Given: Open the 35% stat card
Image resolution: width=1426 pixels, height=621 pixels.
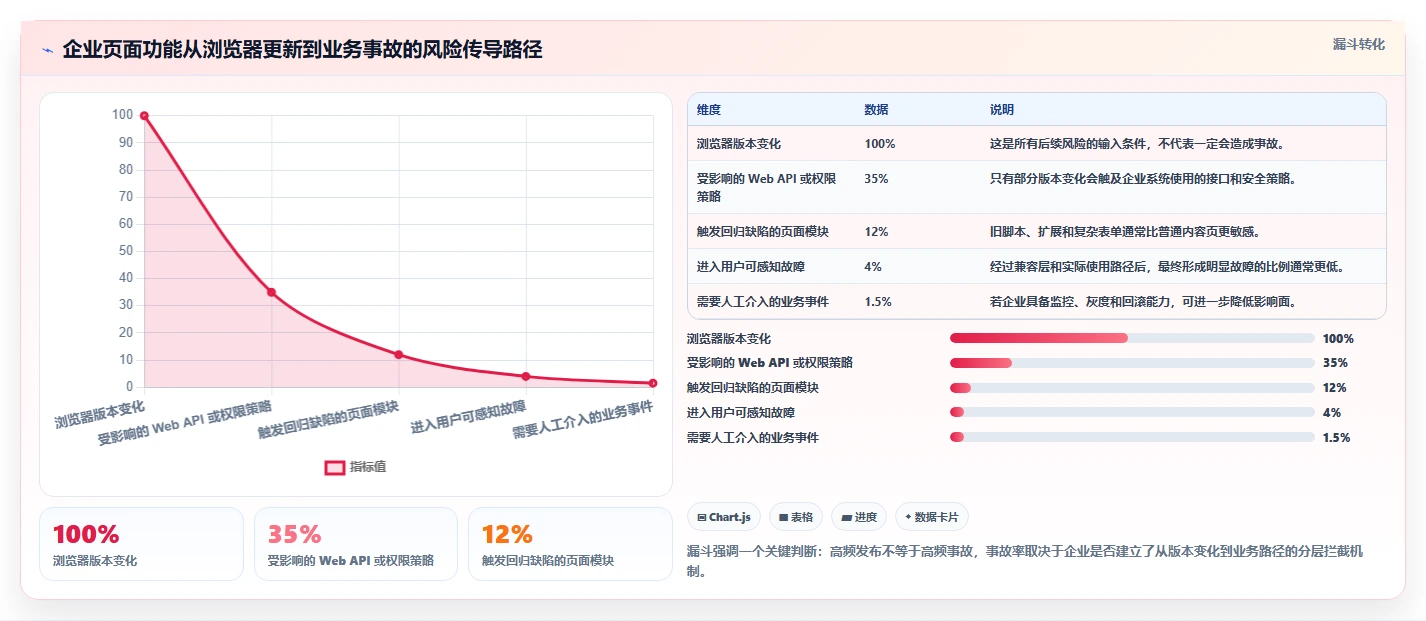Looking at the screenshot, I should pyautogui.click(x=356, y=544).
